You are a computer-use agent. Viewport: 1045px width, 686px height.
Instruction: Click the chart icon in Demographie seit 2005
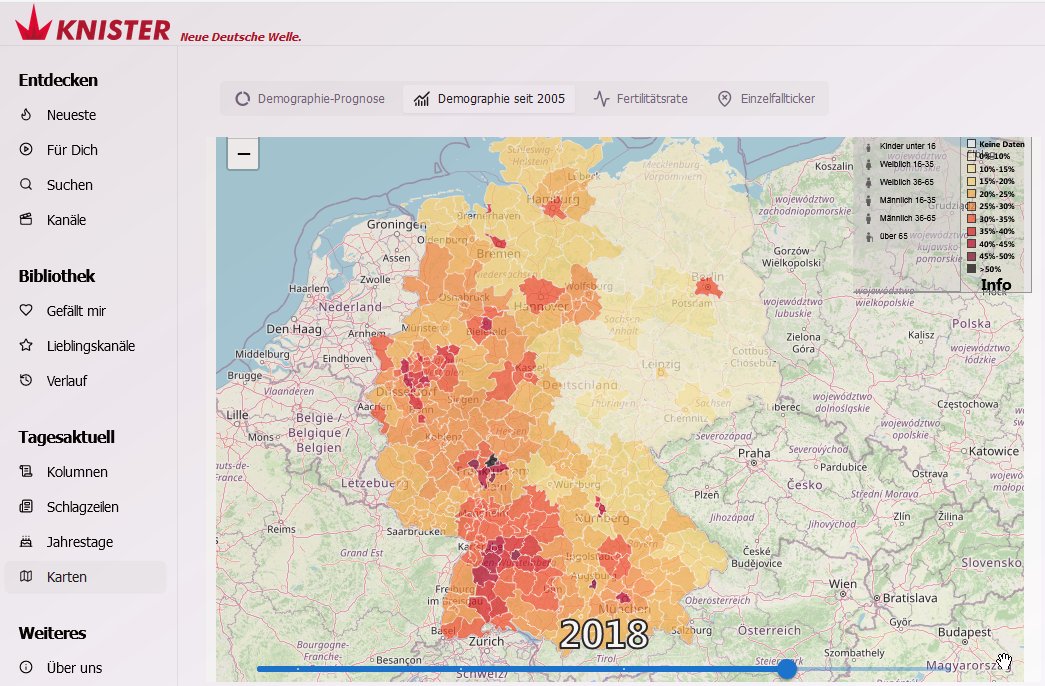pos(421,99)
